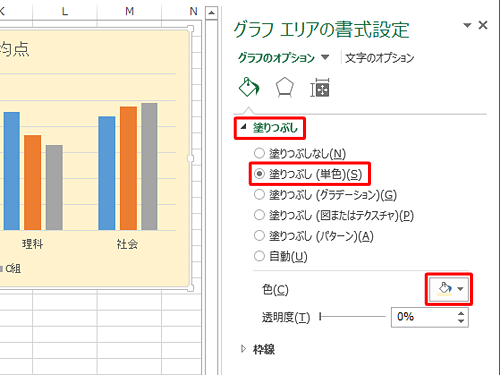The height and width of the screenshot is (375, 500).
Task: Select 塗りつぶし (図またはテクスチャ)(P) option
Action: click(x=334, y=215)
